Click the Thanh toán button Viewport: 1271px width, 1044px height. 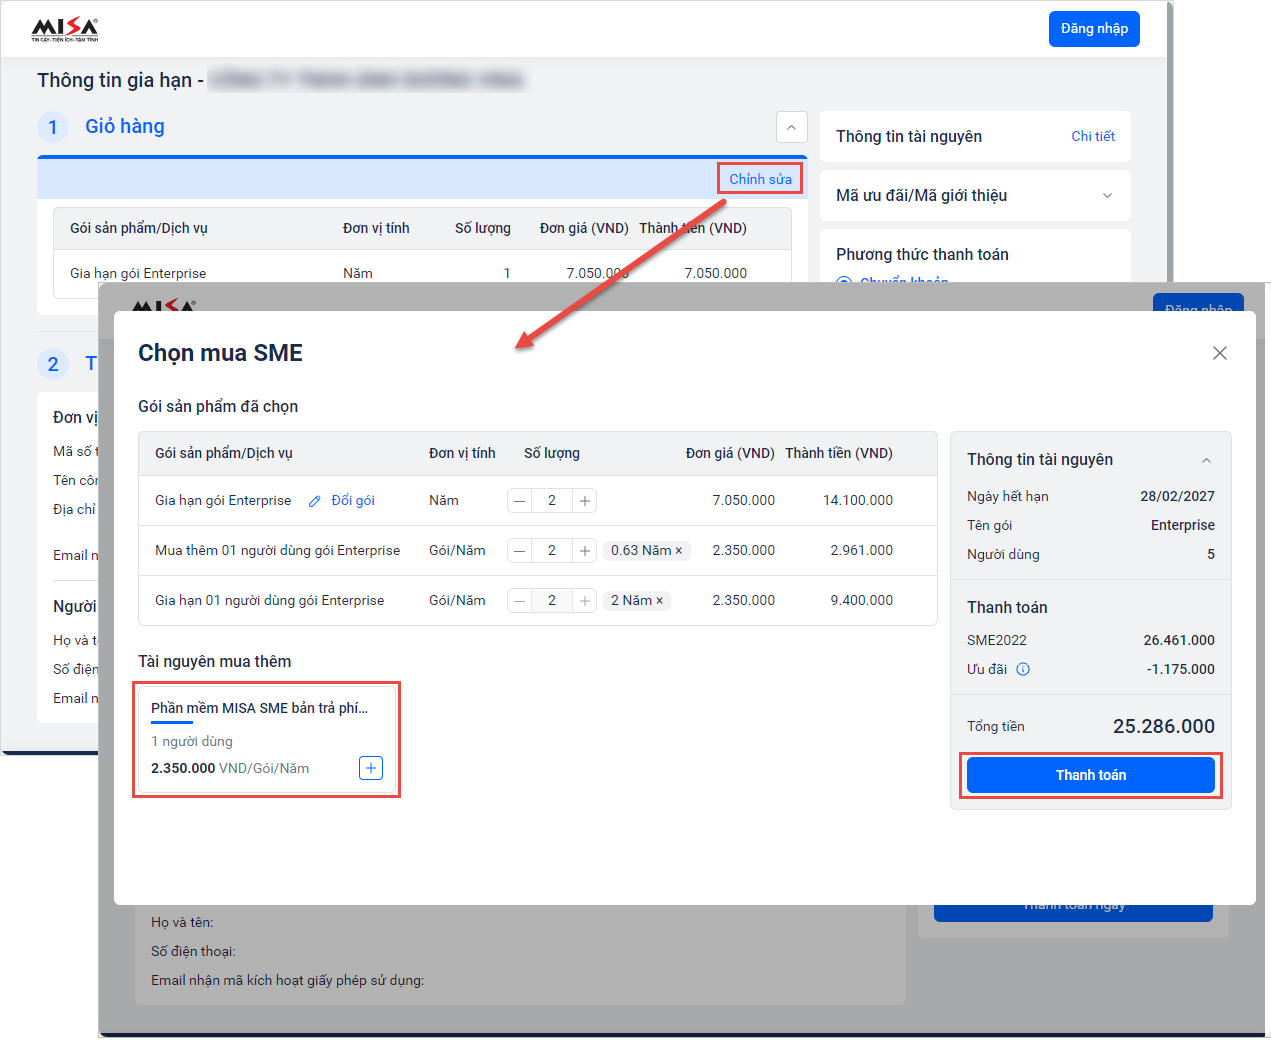pos(1090,775)
